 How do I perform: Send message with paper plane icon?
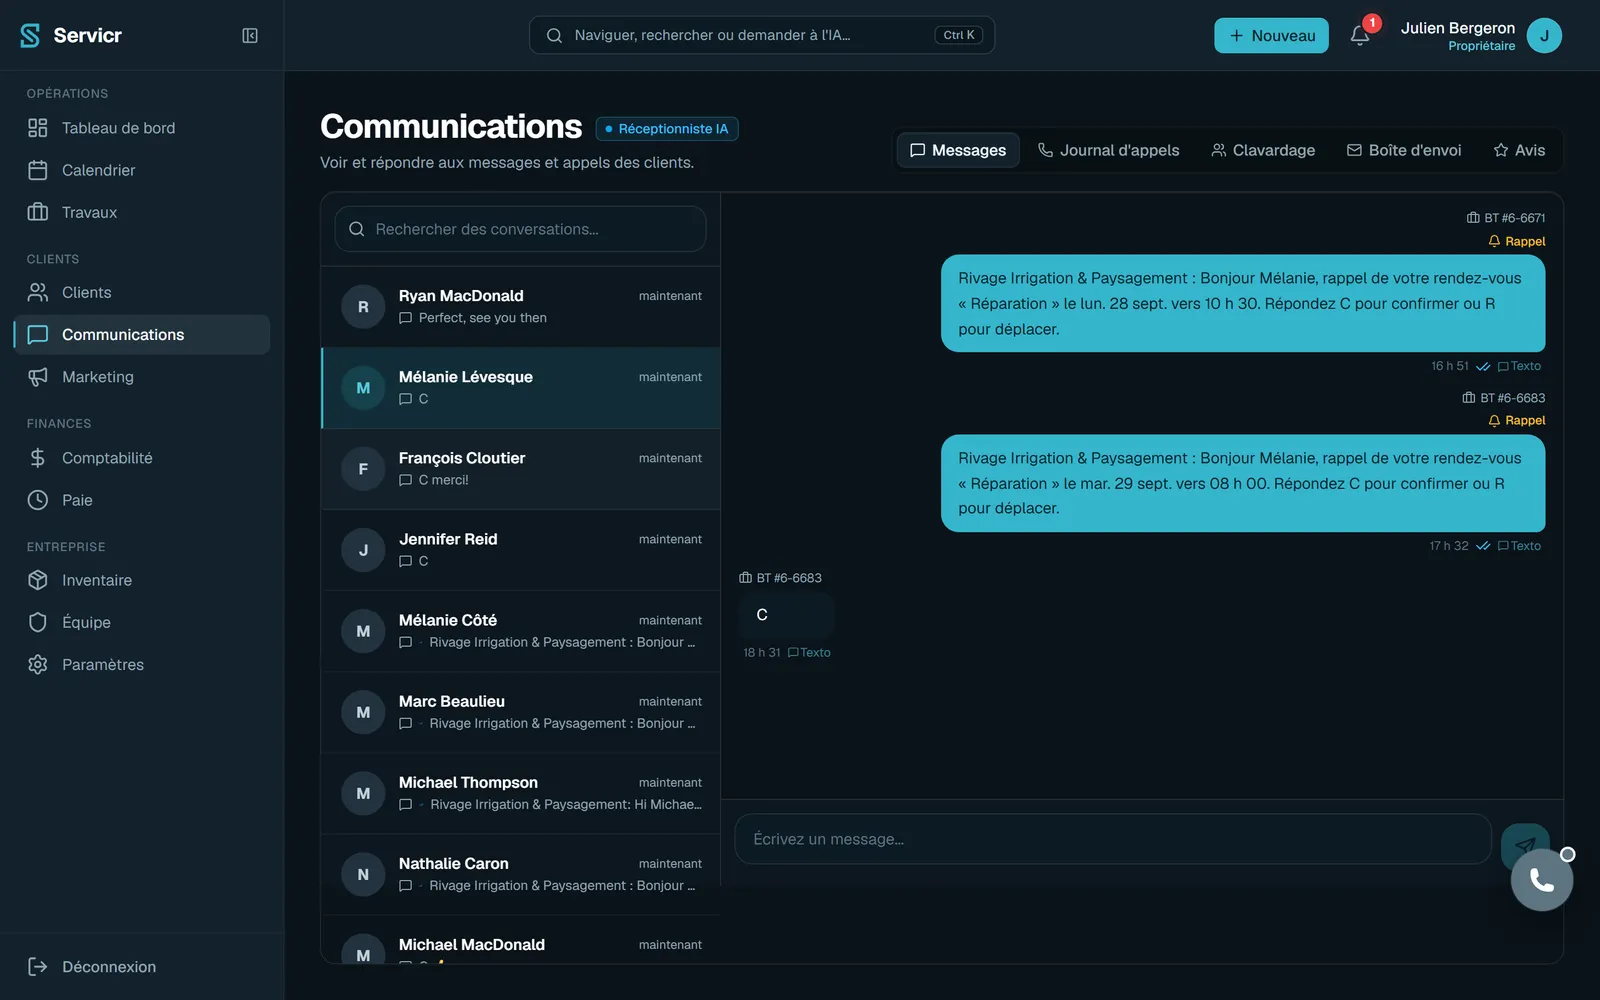click(1525, 845)
